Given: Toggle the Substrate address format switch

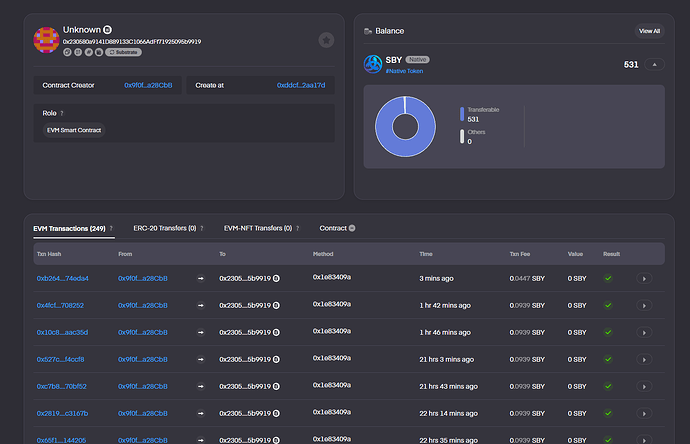Looking at the screenshot, I should point(123,52).
